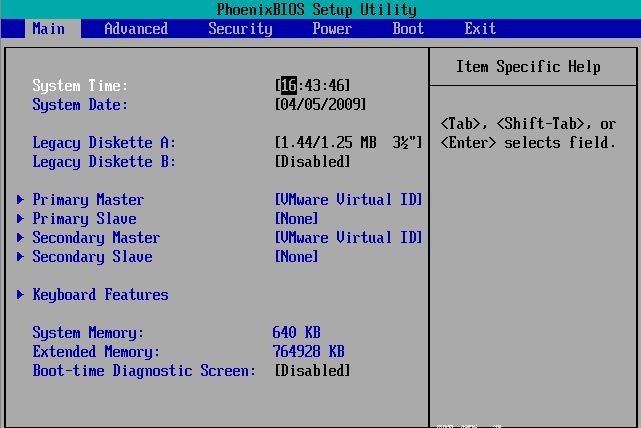Viewport: 641px width, 428px height.
Task: Toggle the Legacy Diskette B Disabled value
Action: (312, 162)
